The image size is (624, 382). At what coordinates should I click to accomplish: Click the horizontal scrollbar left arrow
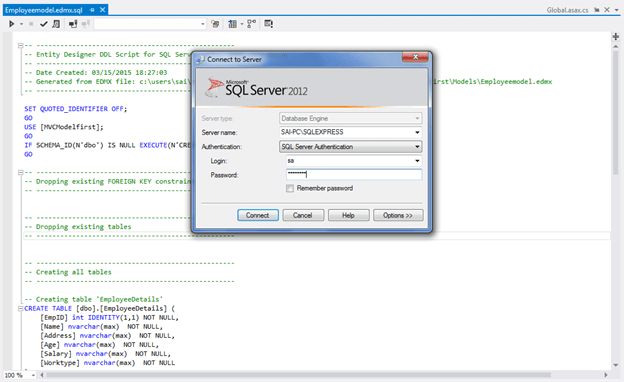pyautogui.click(x=42, y=375)
